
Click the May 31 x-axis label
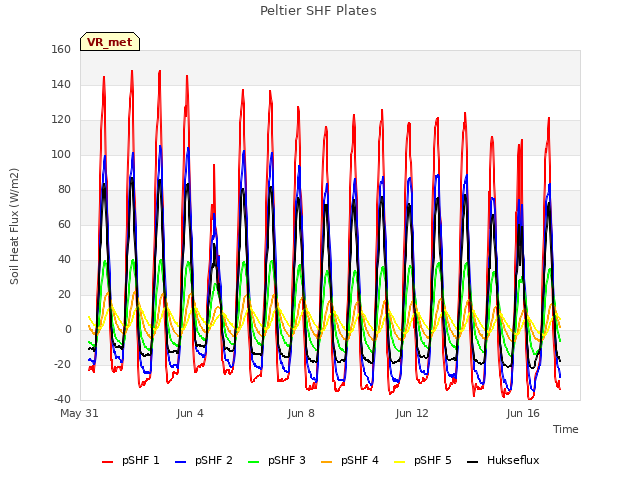pyautogui.click(x=79, y=413)
